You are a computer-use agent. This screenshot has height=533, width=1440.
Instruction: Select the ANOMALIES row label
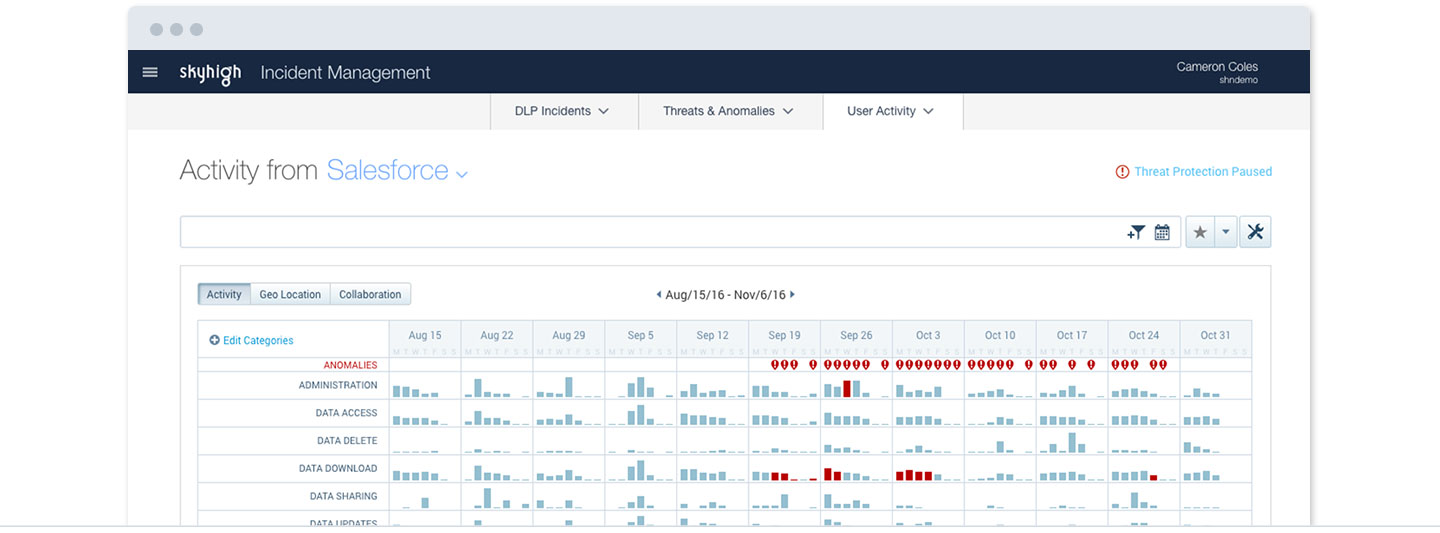pyautogui.click(x=350, y=365)
